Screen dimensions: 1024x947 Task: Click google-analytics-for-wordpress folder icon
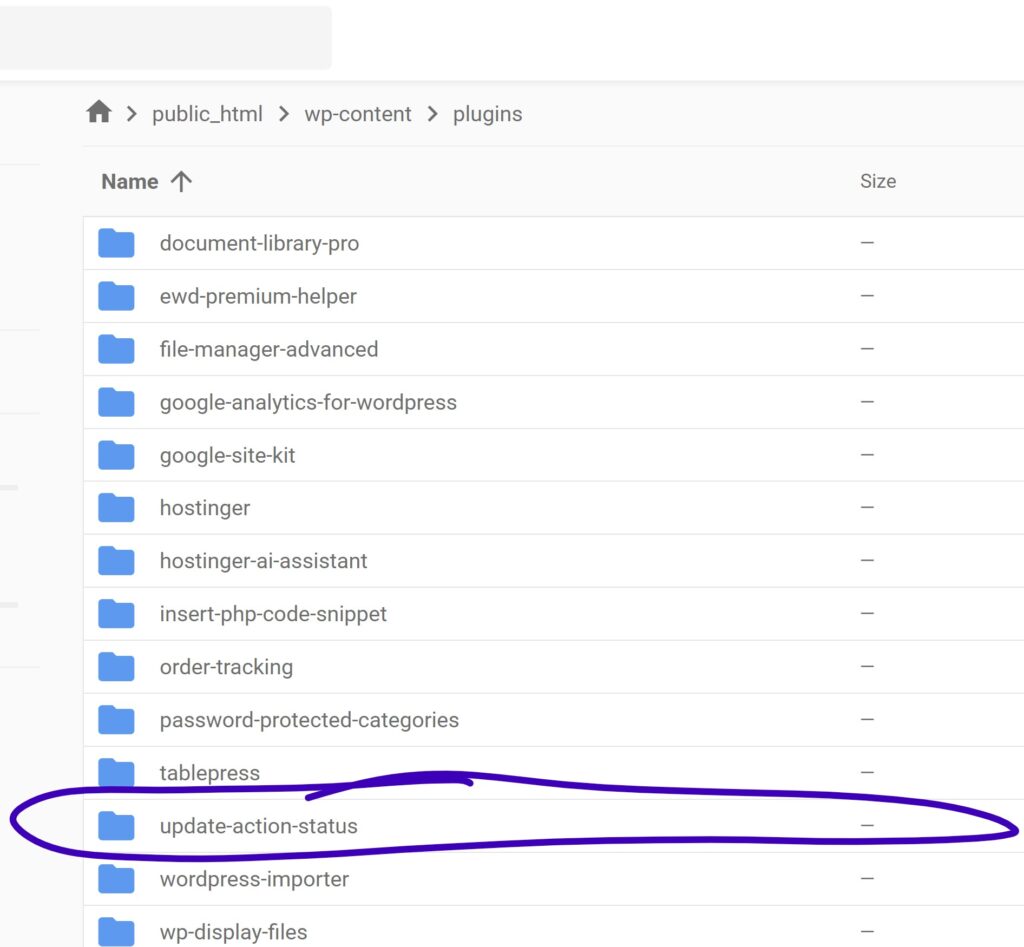coord(116,402)
